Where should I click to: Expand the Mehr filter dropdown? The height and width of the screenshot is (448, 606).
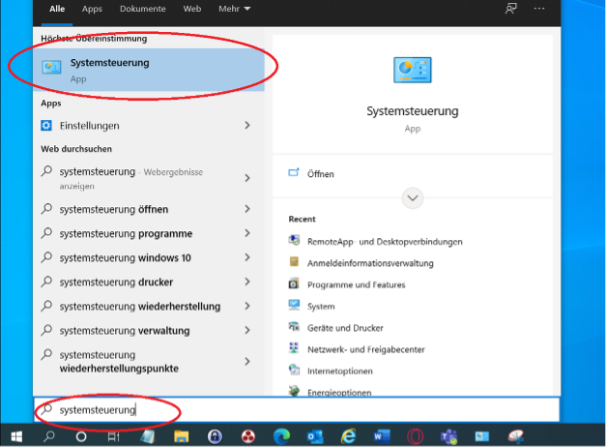[234, 8]
